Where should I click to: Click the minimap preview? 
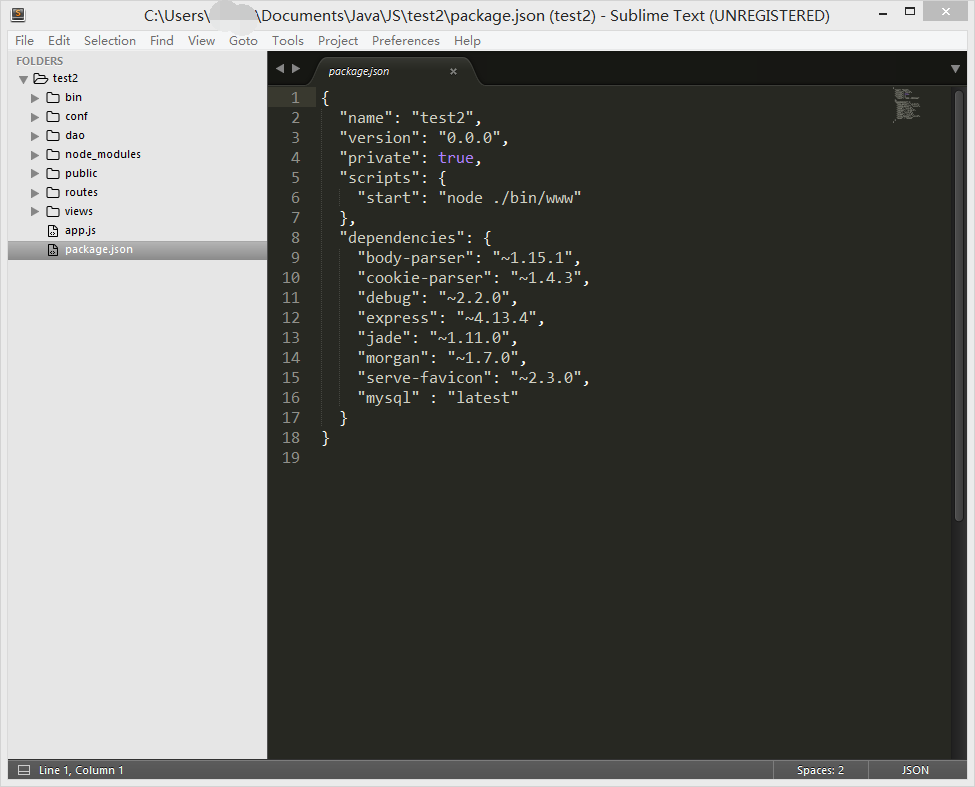[906, 105]
